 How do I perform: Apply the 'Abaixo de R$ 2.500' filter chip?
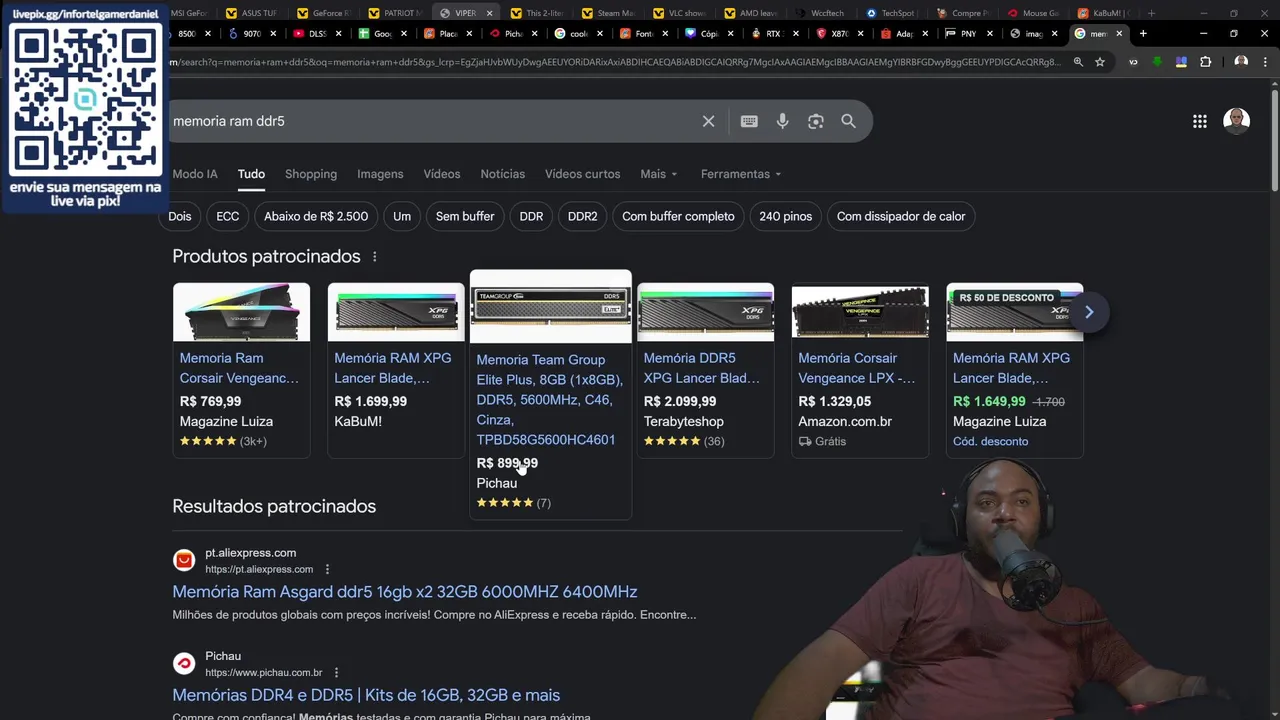pyautogui.click(x=316, y=216)
